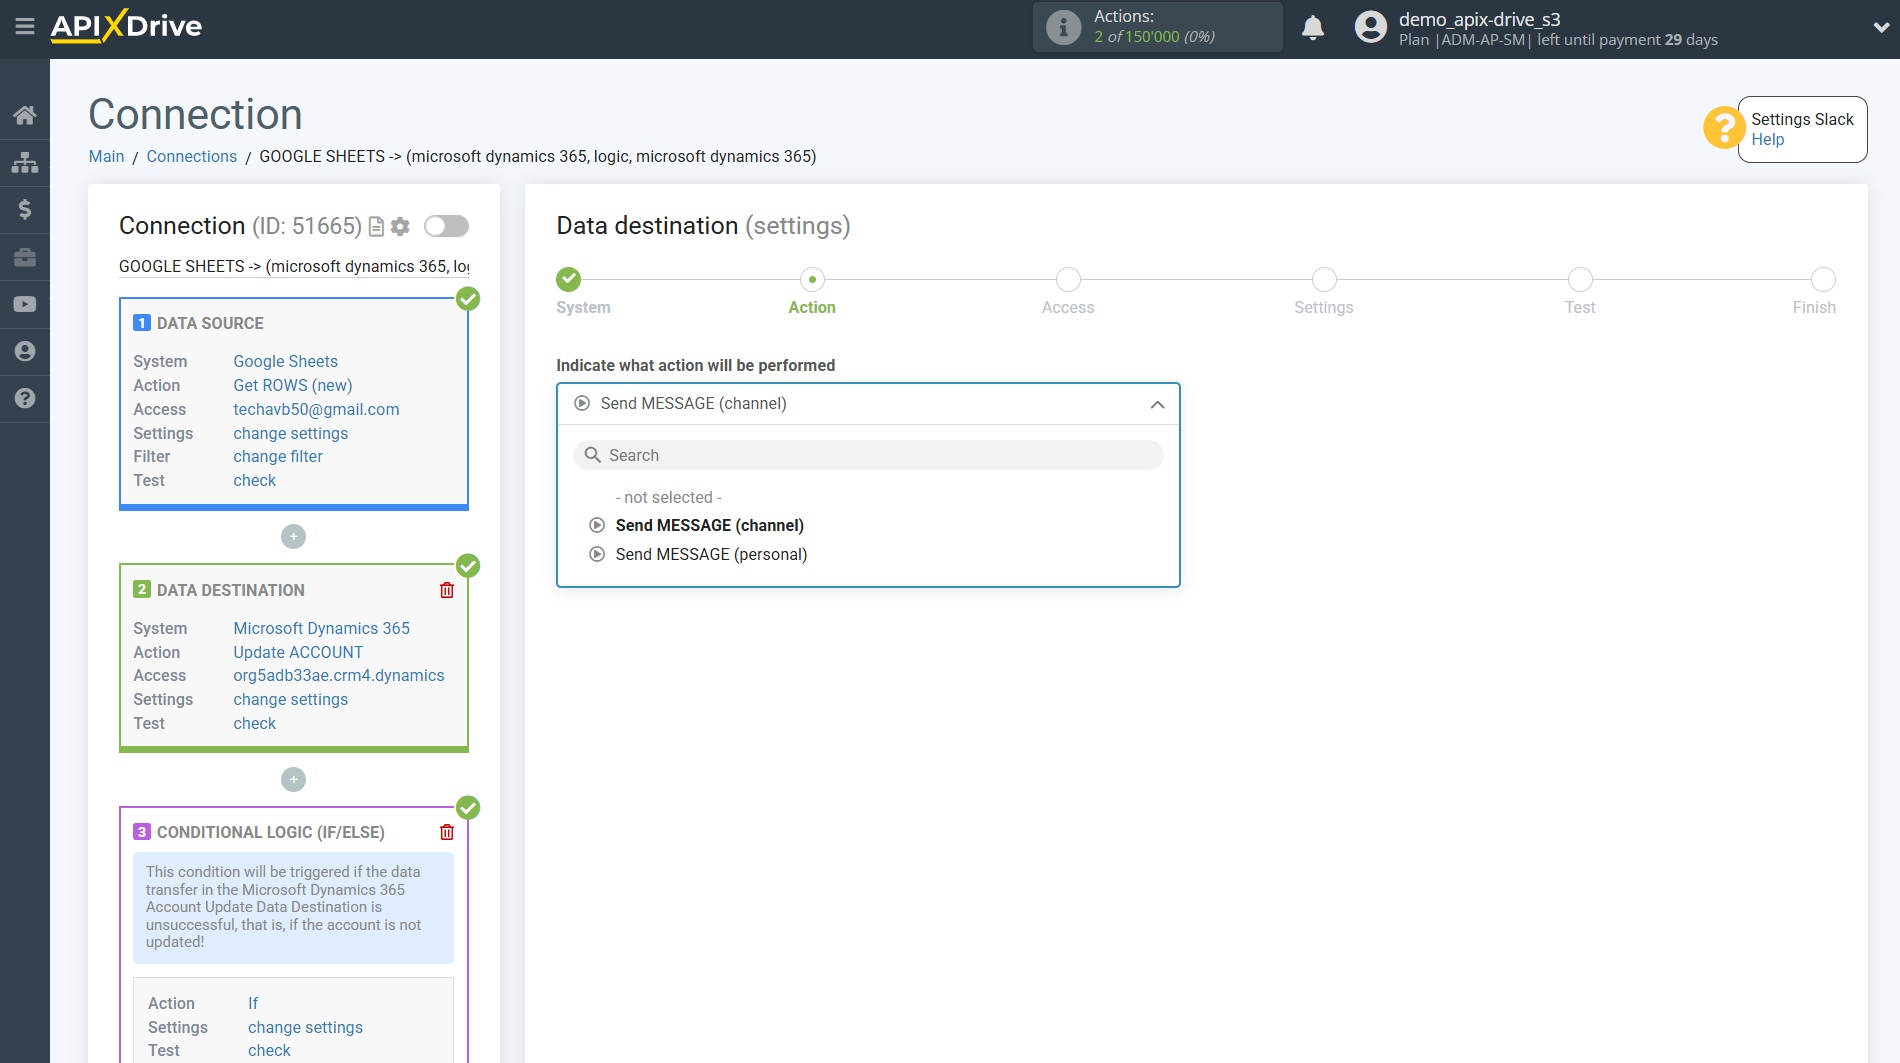Viewport: 1900px width, 1063px height.
Task: Open org5adb33ae.crm4.dynamics access link
Action: coord(339,675)
